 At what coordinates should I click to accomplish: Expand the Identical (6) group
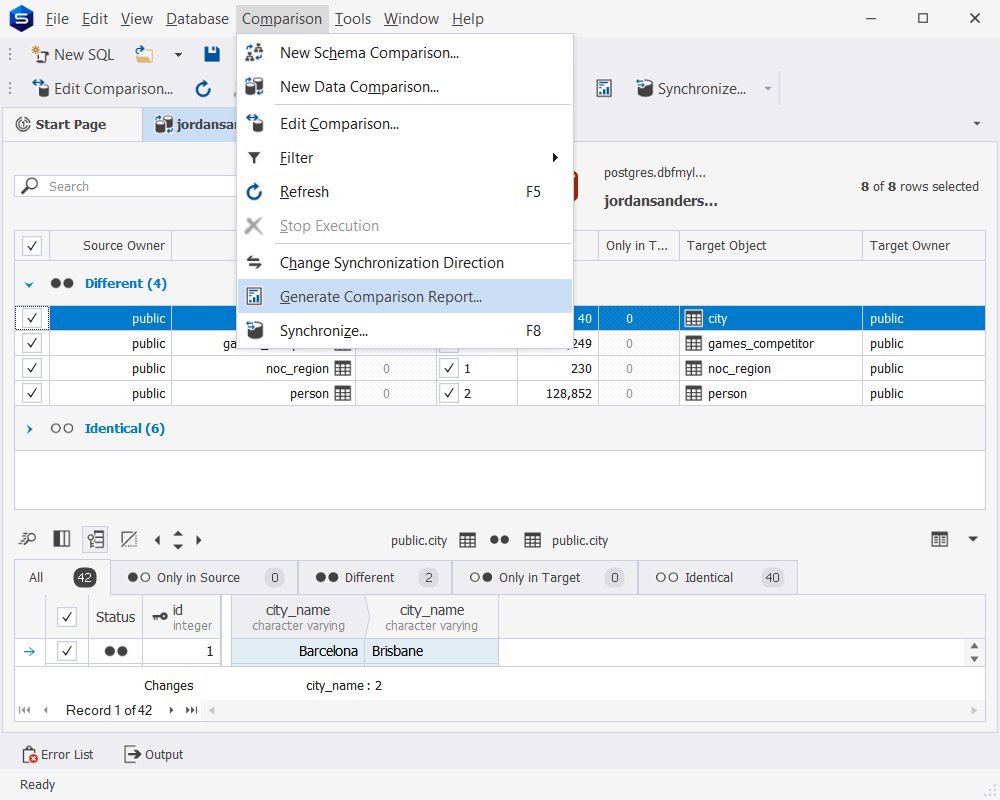coord(29,429)
